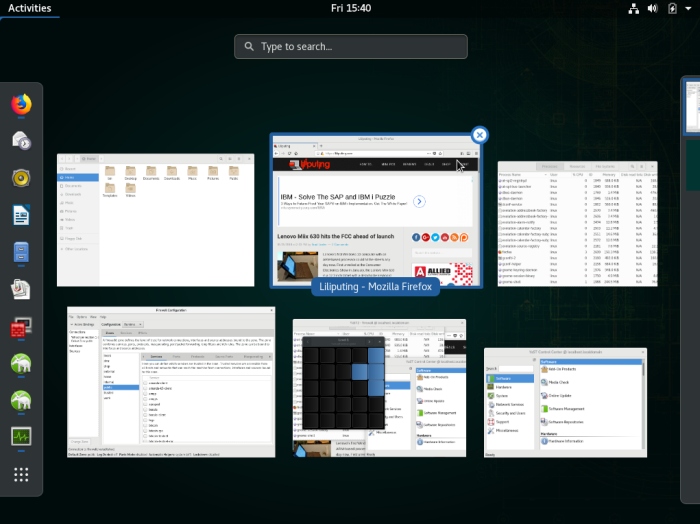This screenshot has width=700, height=524.
Task: Open the mail and calendar dock icon
Action: tap(21, 141)
